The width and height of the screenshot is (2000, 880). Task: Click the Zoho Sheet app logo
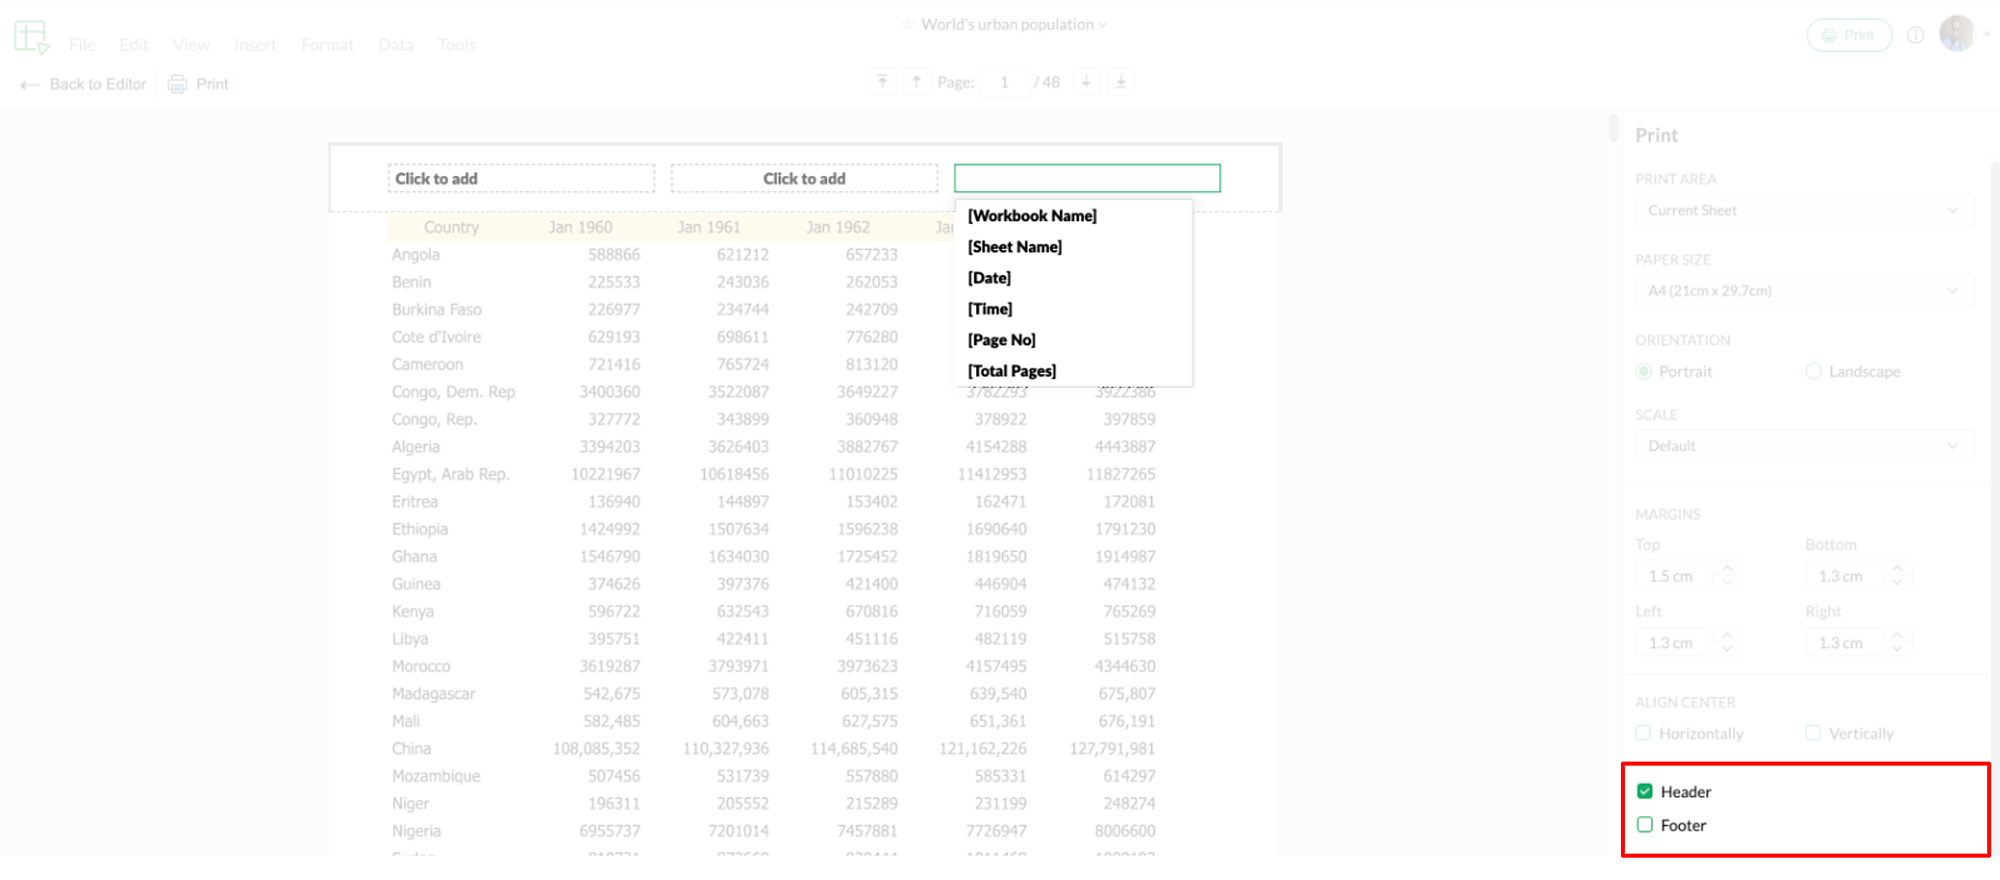[x=31, y=37]
